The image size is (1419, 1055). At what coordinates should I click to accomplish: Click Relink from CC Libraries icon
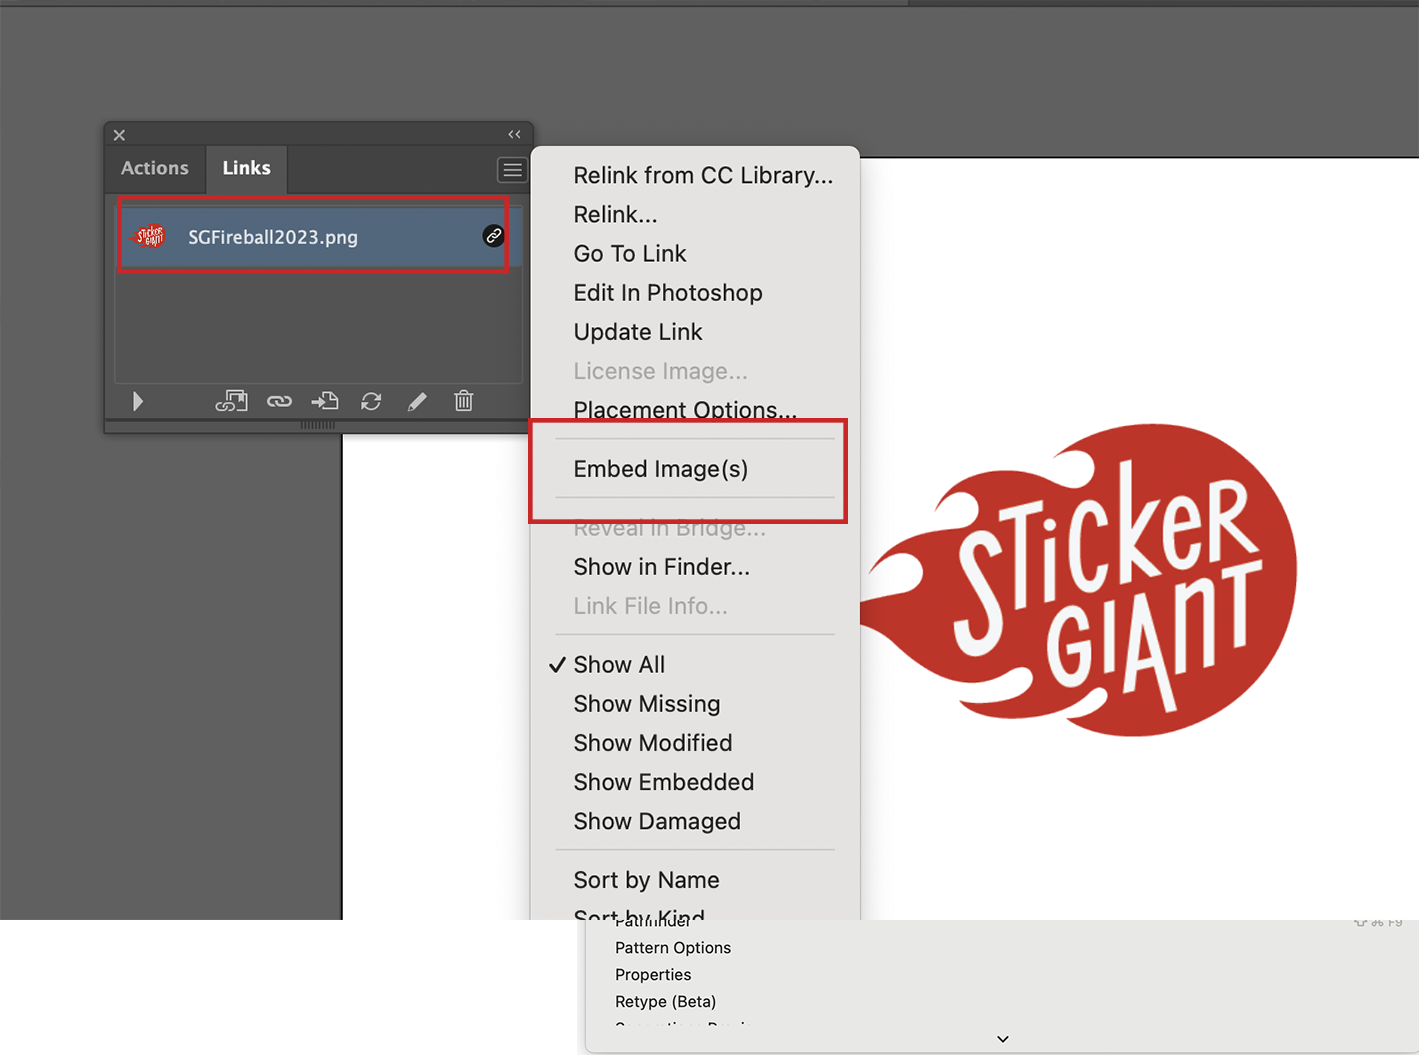(x=231, y=401)
